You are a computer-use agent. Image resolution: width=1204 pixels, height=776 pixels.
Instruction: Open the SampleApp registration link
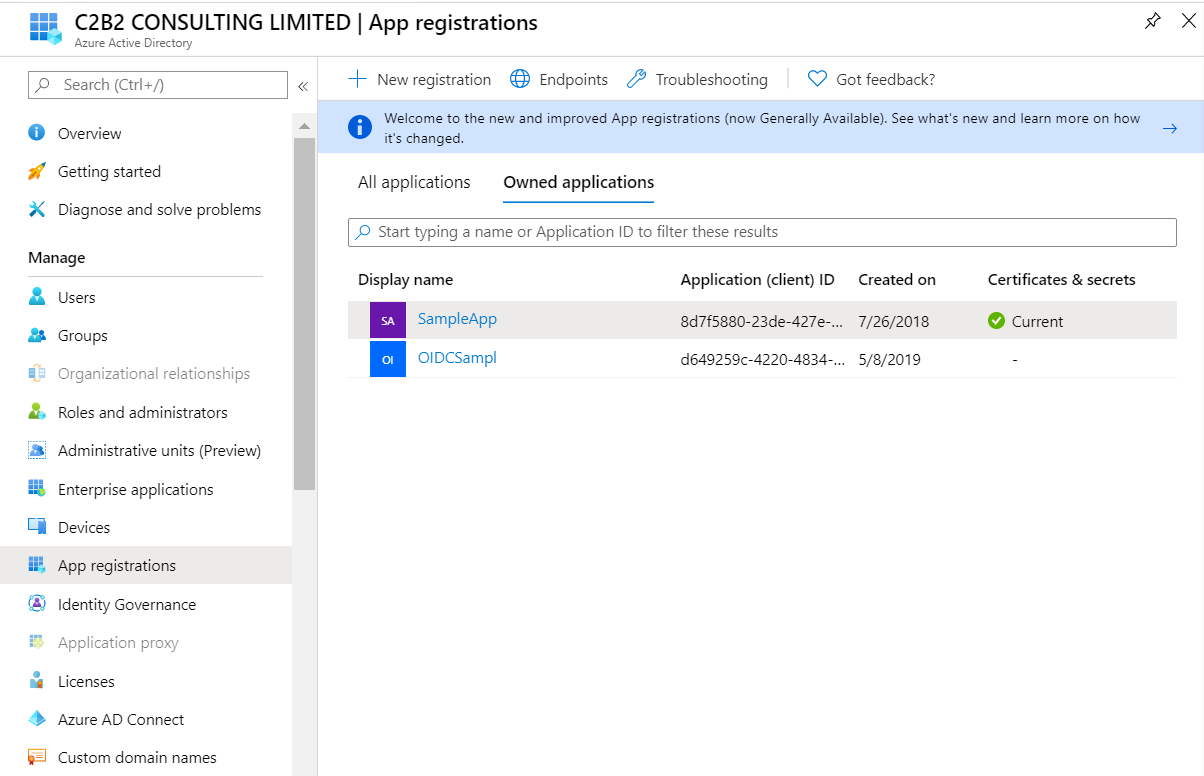pos(457,319)
